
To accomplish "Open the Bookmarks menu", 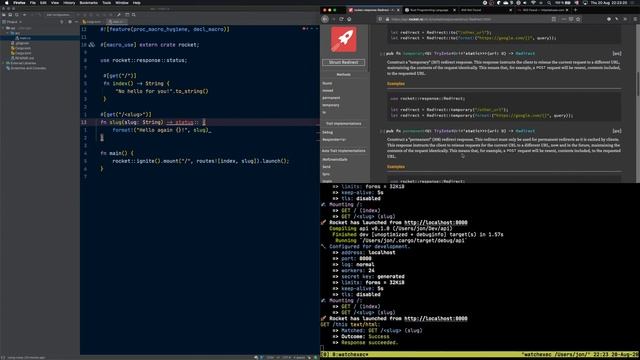I will tap(89, 3).
